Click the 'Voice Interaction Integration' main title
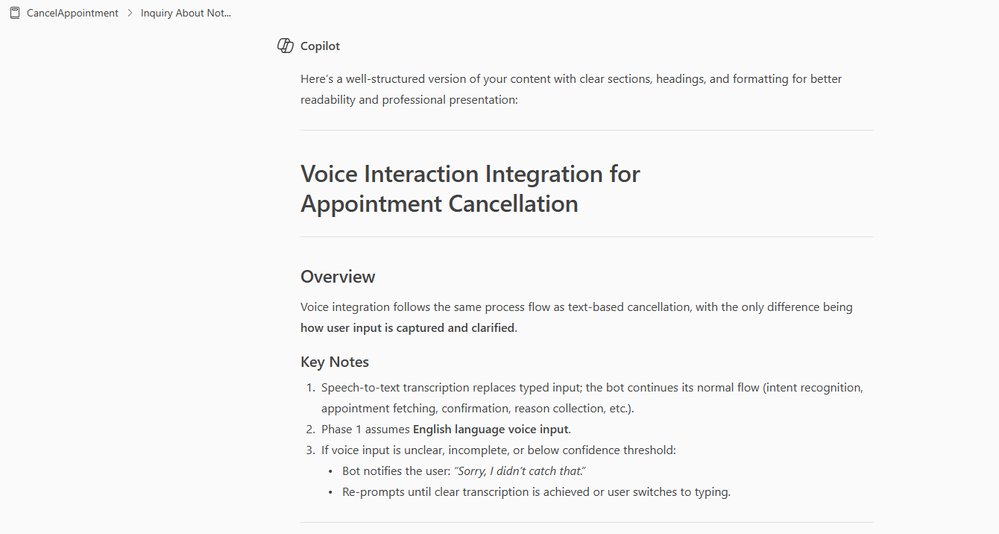This screenshot has width=999, height=534. pyautogui.click(x=470, y=189)
